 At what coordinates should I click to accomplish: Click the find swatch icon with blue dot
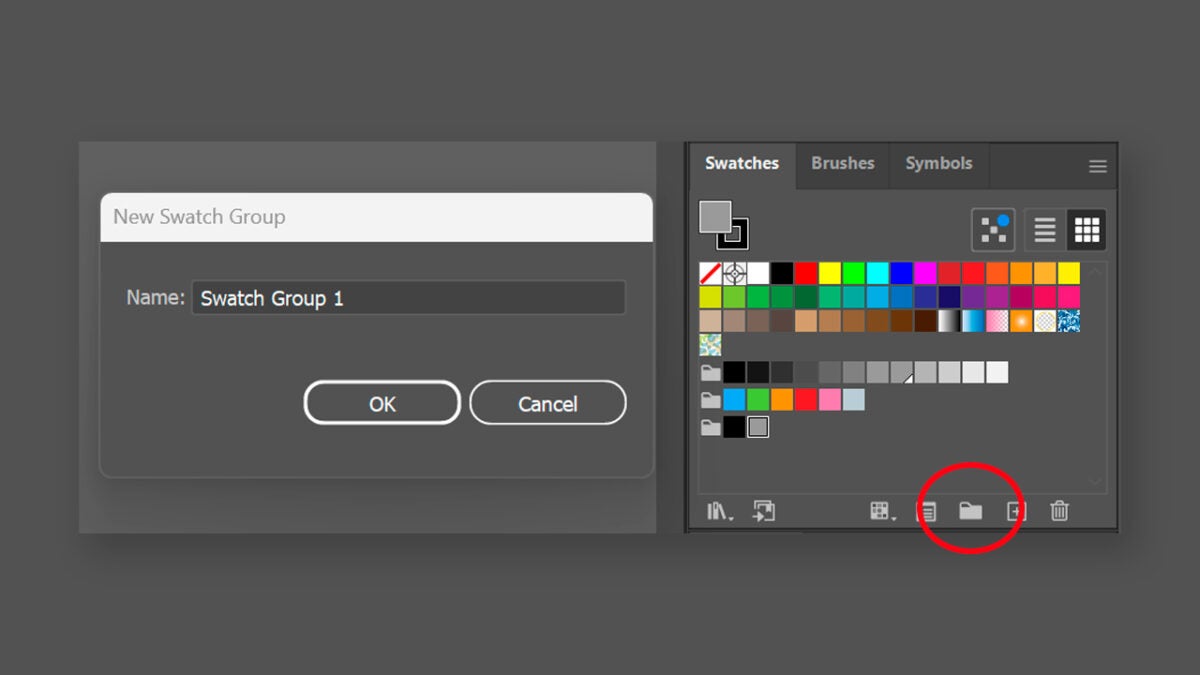[x=993, y=231]
